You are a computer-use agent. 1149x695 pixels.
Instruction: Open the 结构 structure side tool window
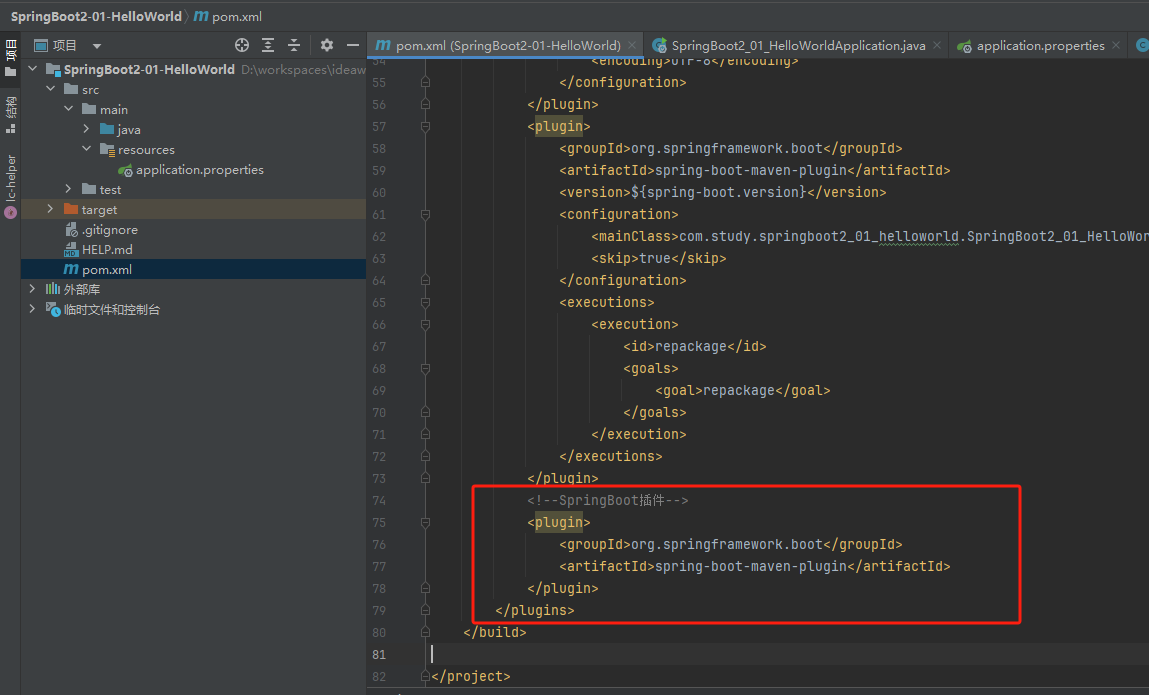pyautogui.click(x=10, y=114)
